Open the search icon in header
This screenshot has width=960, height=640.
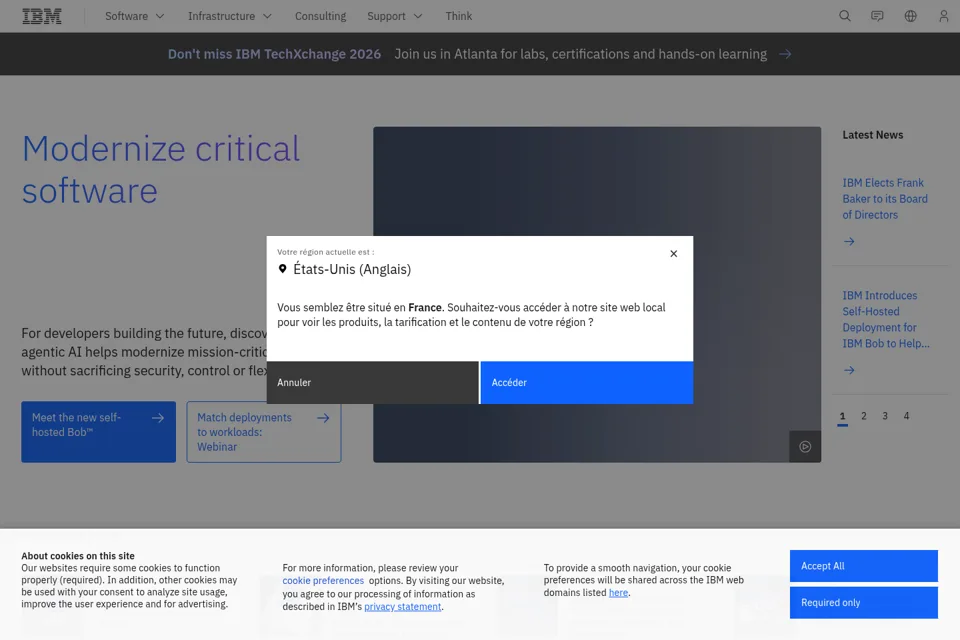pyautogui.click(x=845, y=16)
